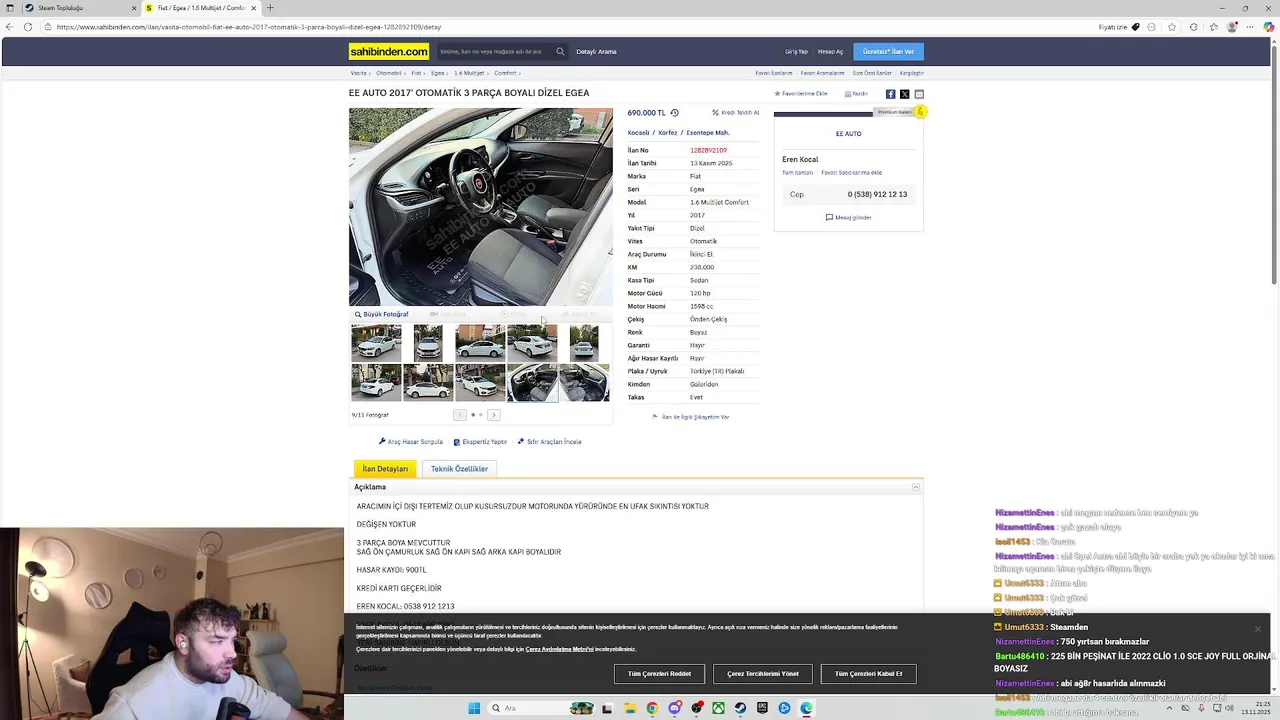Click Çerez Tercihlerimi Yönet button
Image resolution: width=1280 pixels, height=720 pixels.
(x=763, y=674)
